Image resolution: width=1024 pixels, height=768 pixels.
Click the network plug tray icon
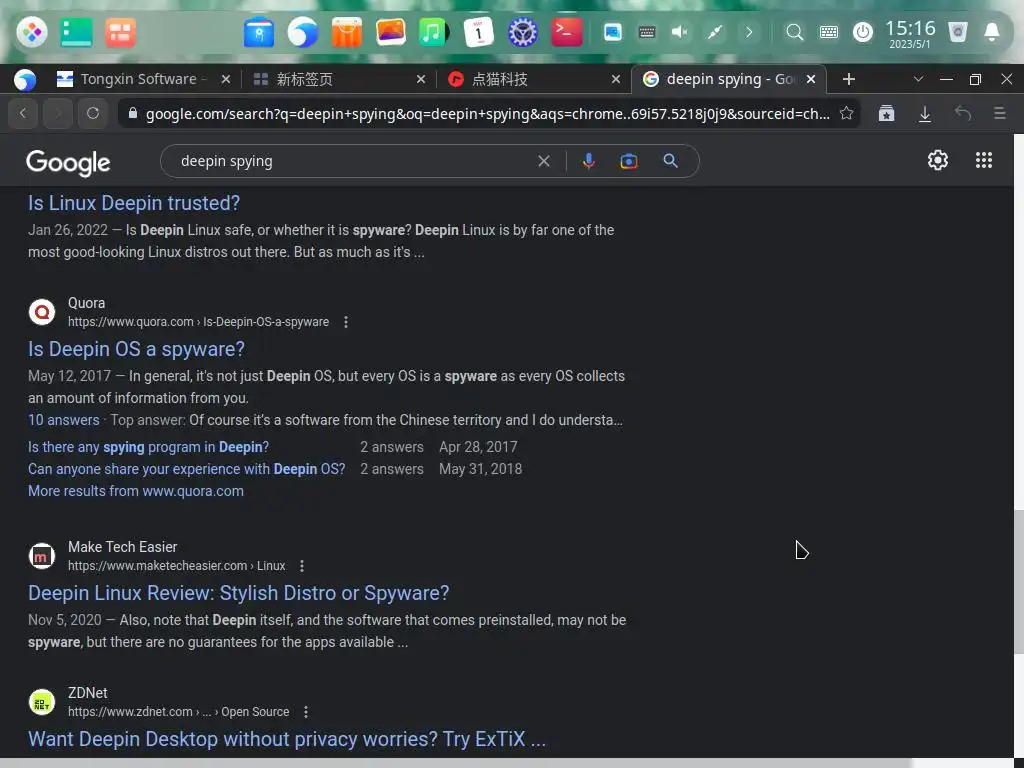click(714, 32)
